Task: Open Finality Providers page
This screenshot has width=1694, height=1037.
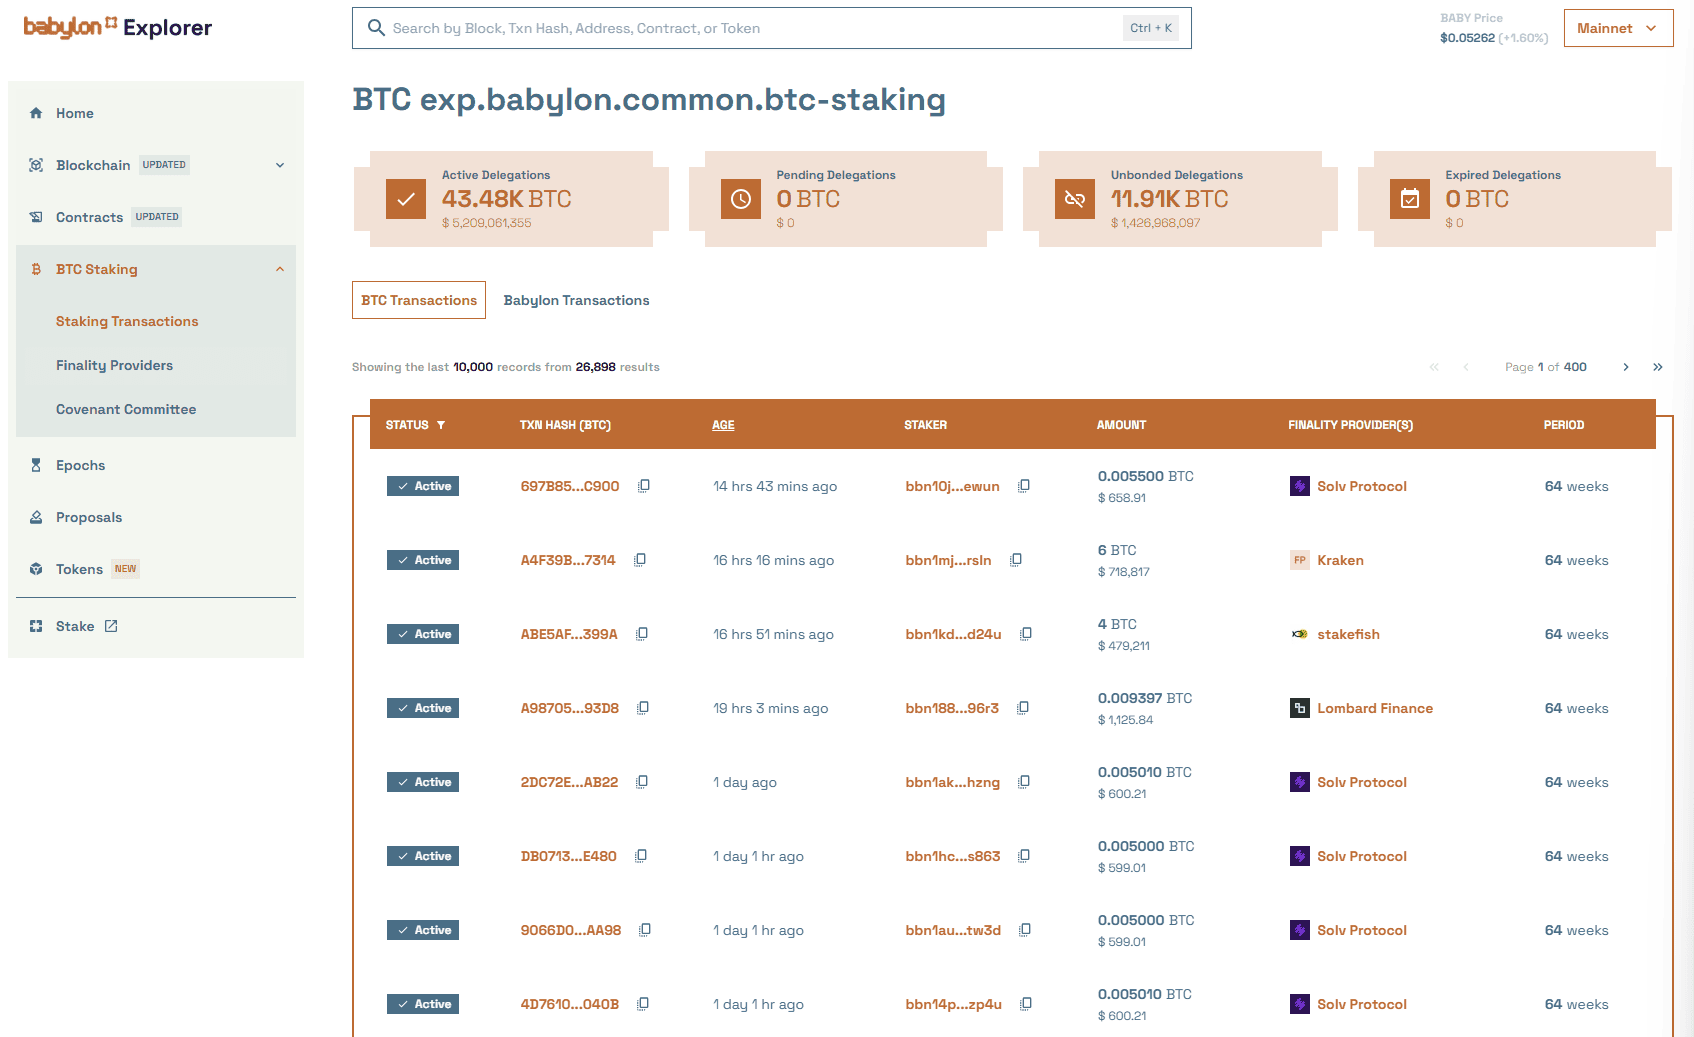Action: (x=114, y=365)
